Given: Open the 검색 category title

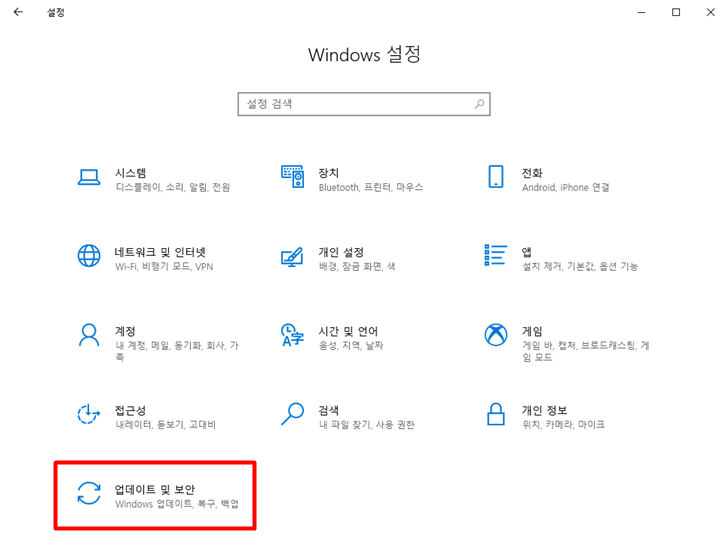Looking at the screenshot, I should click(x=328, y=410).
